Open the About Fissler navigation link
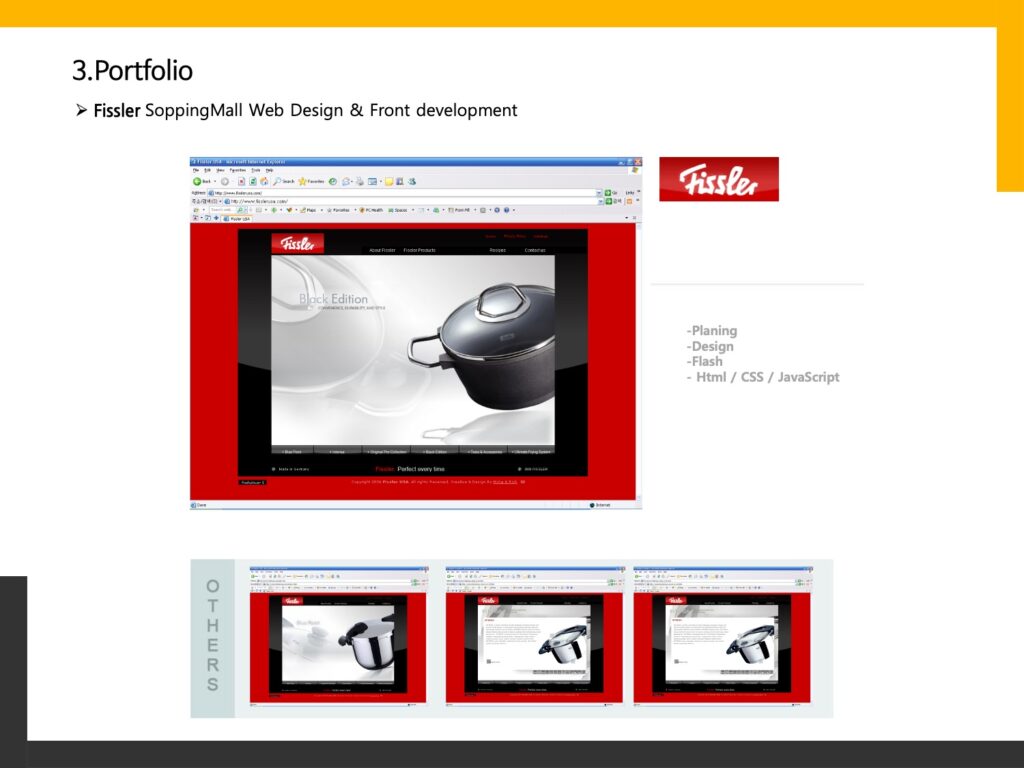This screenshot has height=768, width=1024. tap(382, 250)
